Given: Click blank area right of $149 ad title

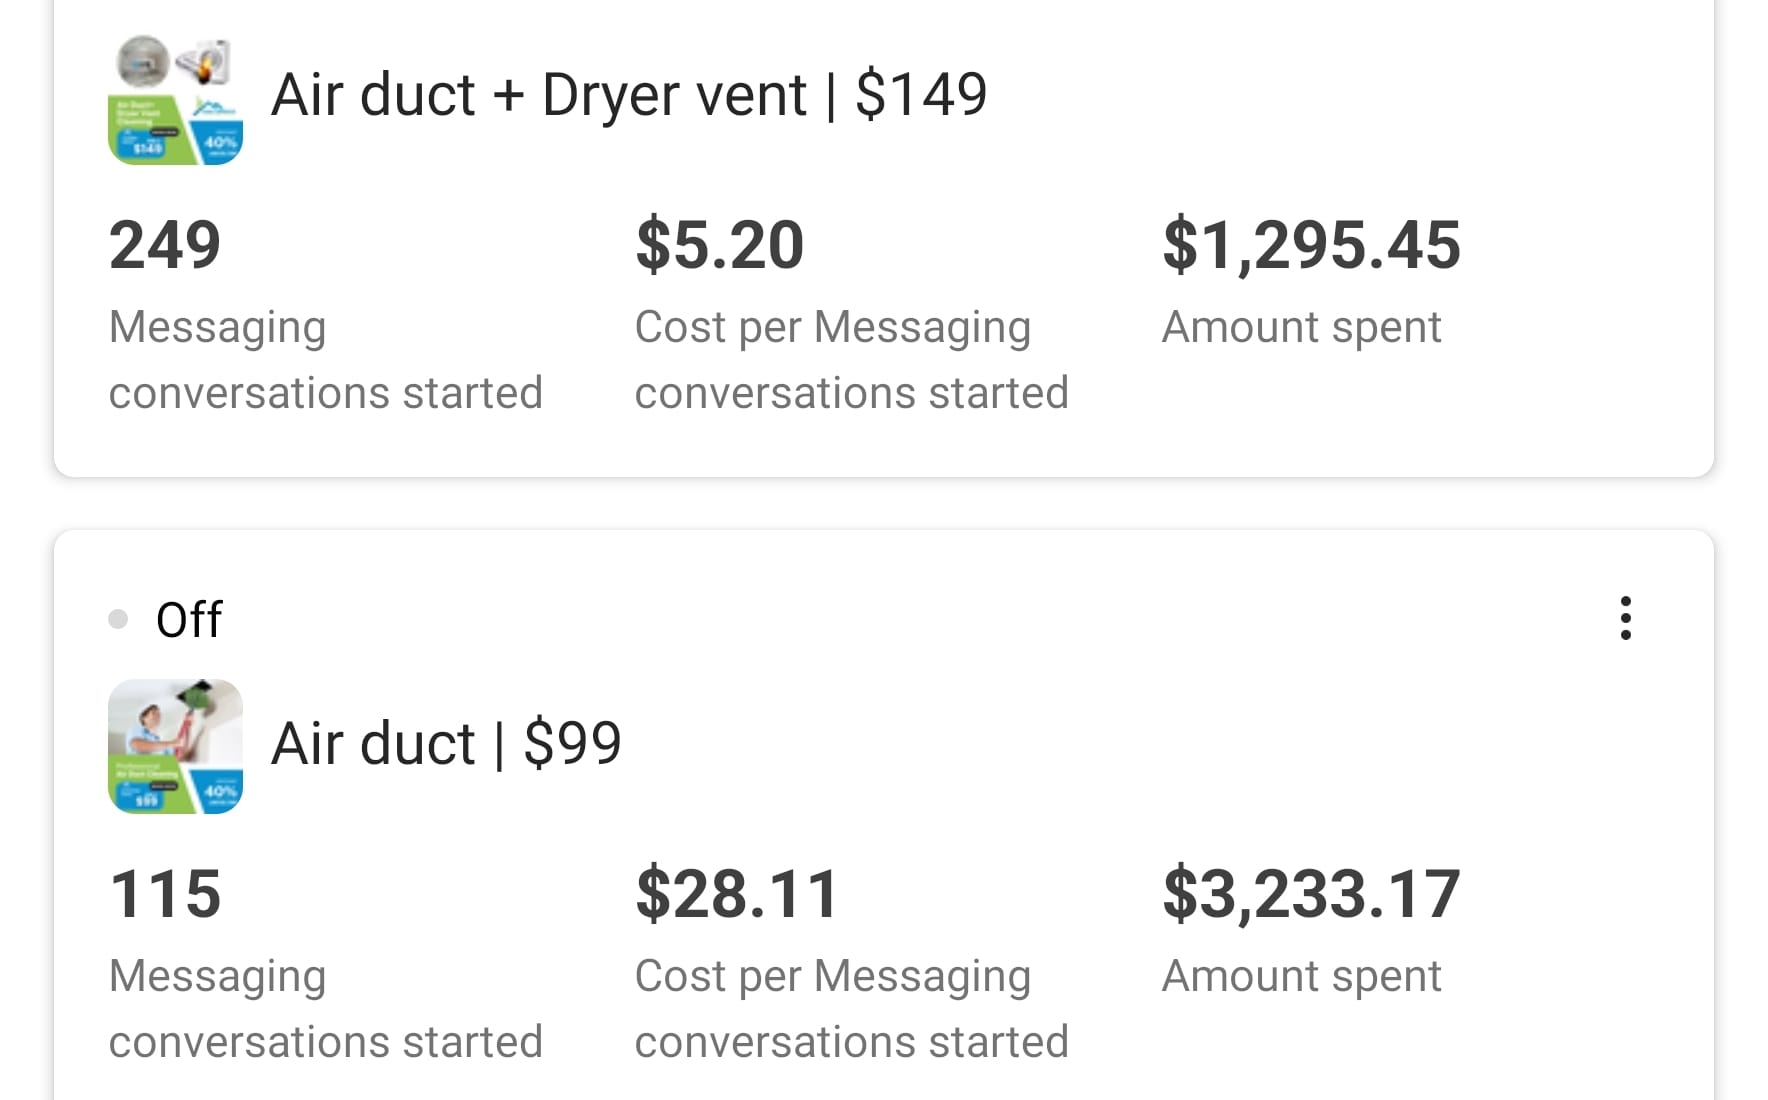Looking at the screenshot, I should point(1350,96).
